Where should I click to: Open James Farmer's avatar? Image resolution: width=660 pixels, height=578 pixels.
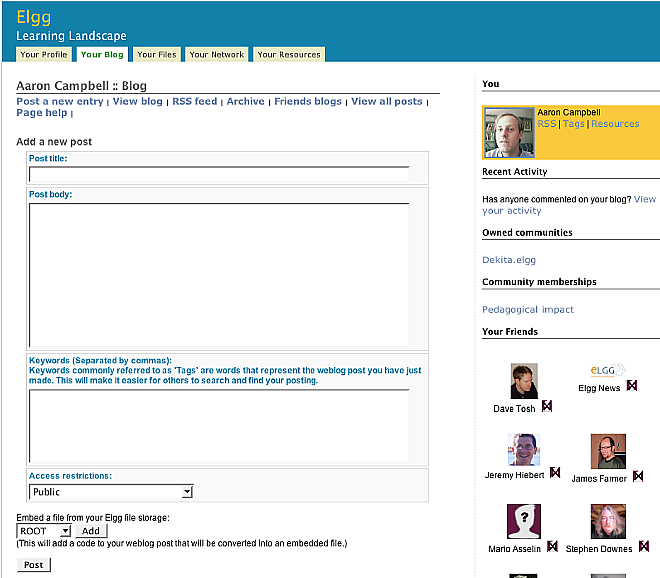coord(608,451)
